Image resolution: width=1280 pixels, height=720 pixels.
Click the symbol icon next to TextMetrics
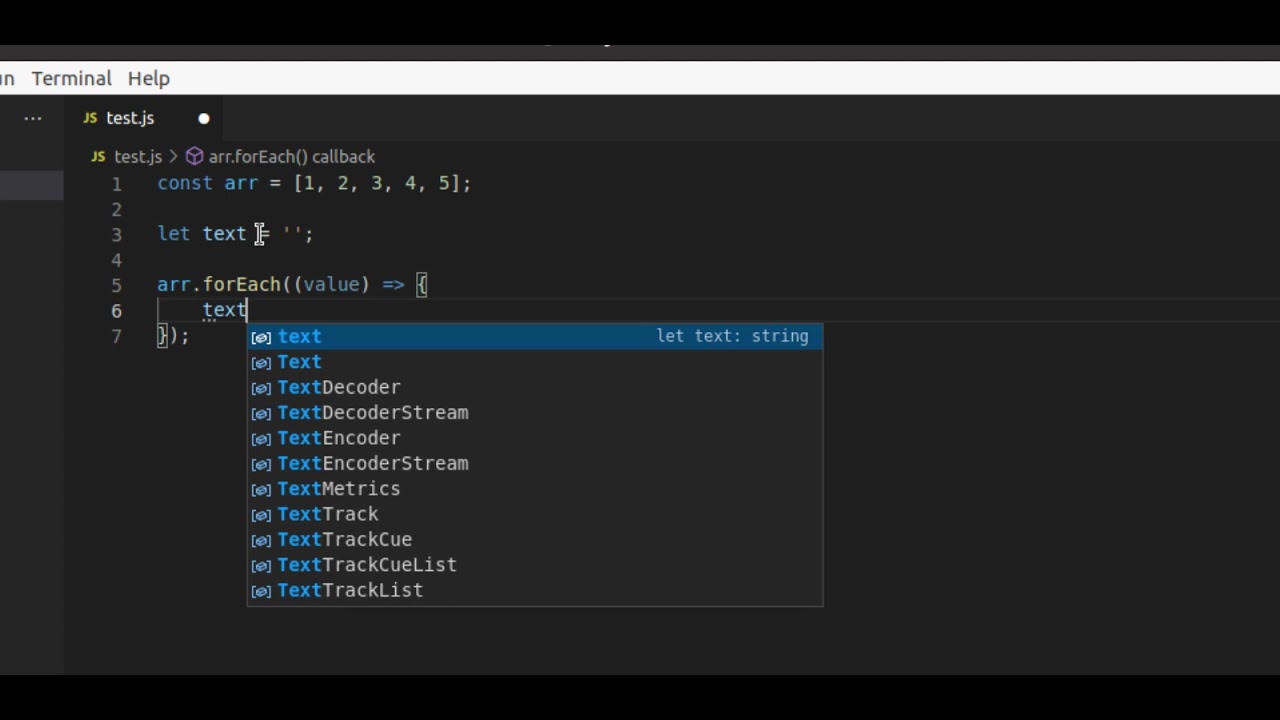(x=261, y=489)
